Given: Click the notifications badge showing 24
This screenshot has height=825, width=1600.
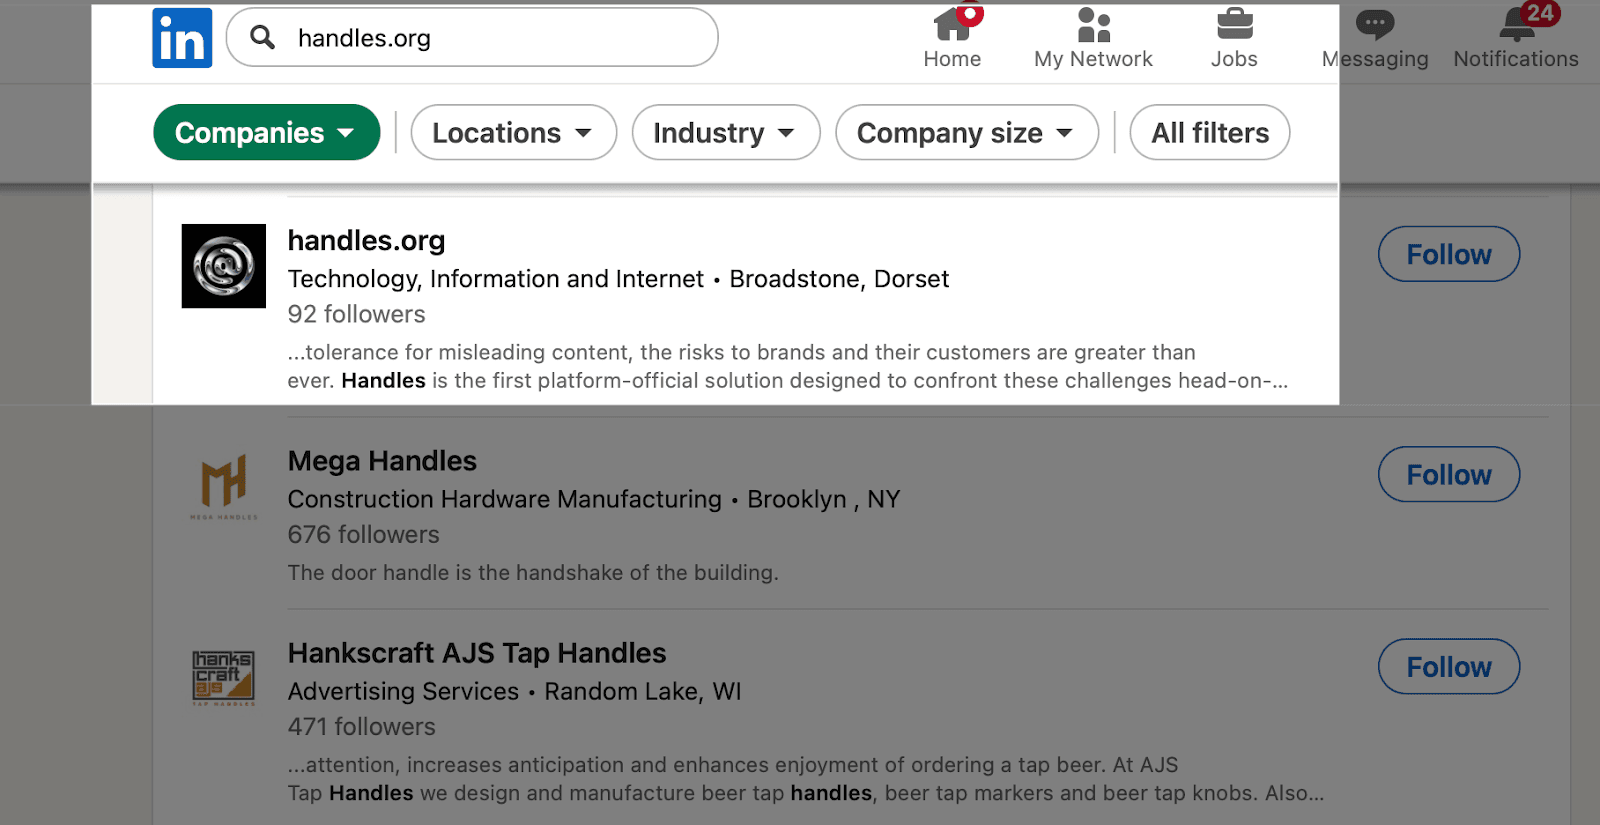Looking at the screenshot, I should pos(1540,13).
